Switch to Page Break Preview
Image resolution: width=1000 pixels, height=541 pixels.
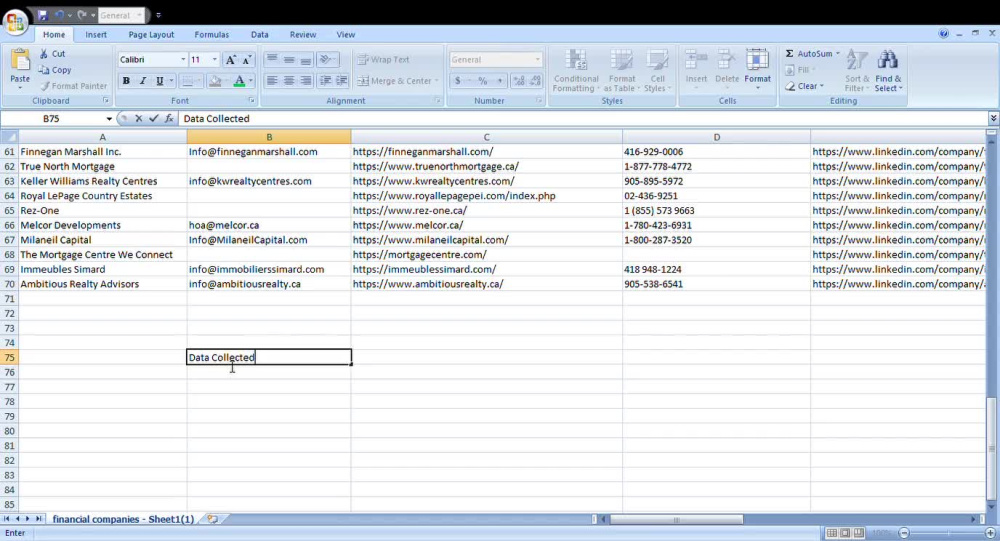pyautogui.click(x=858, y=533)
